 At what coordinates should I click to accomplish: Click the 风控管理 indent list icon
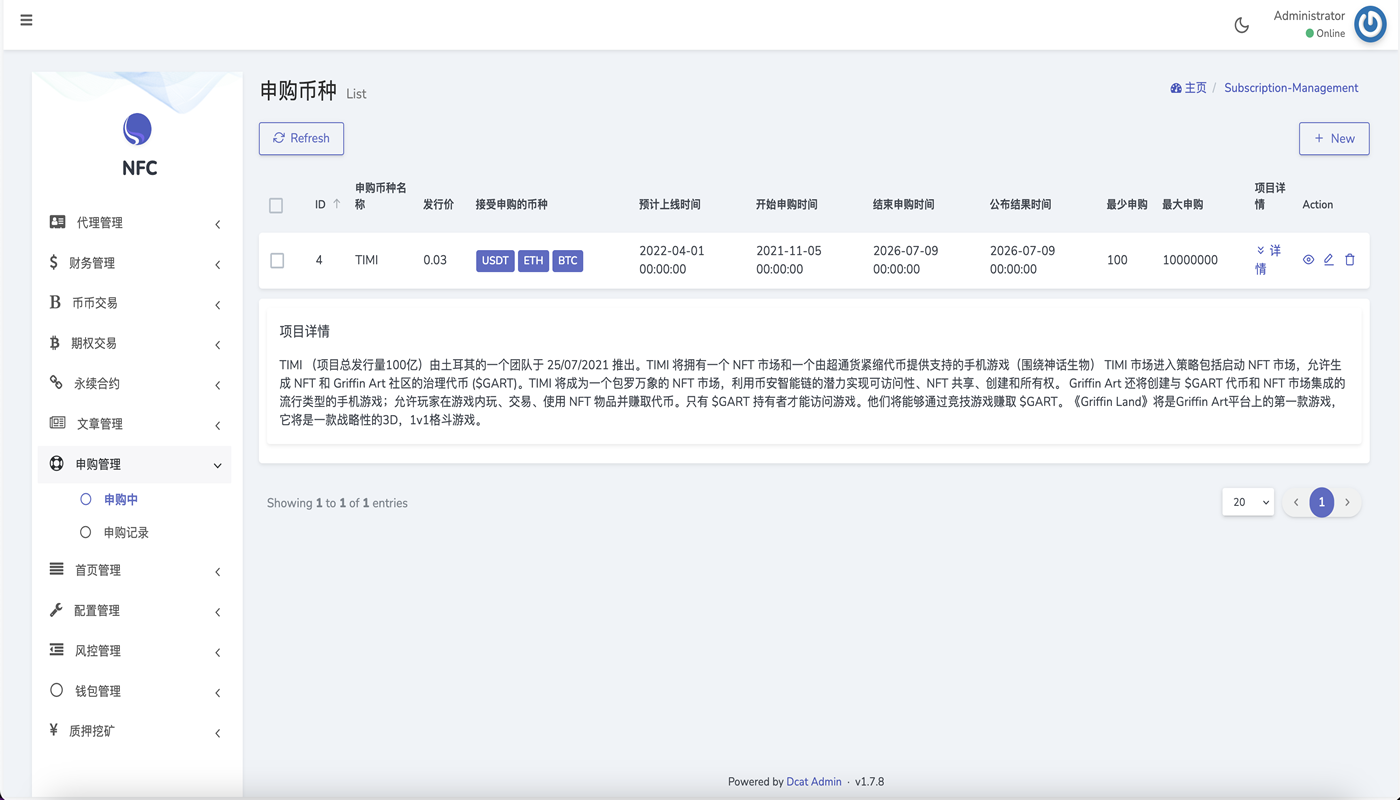pyautogui.click(x=56, y=649)
